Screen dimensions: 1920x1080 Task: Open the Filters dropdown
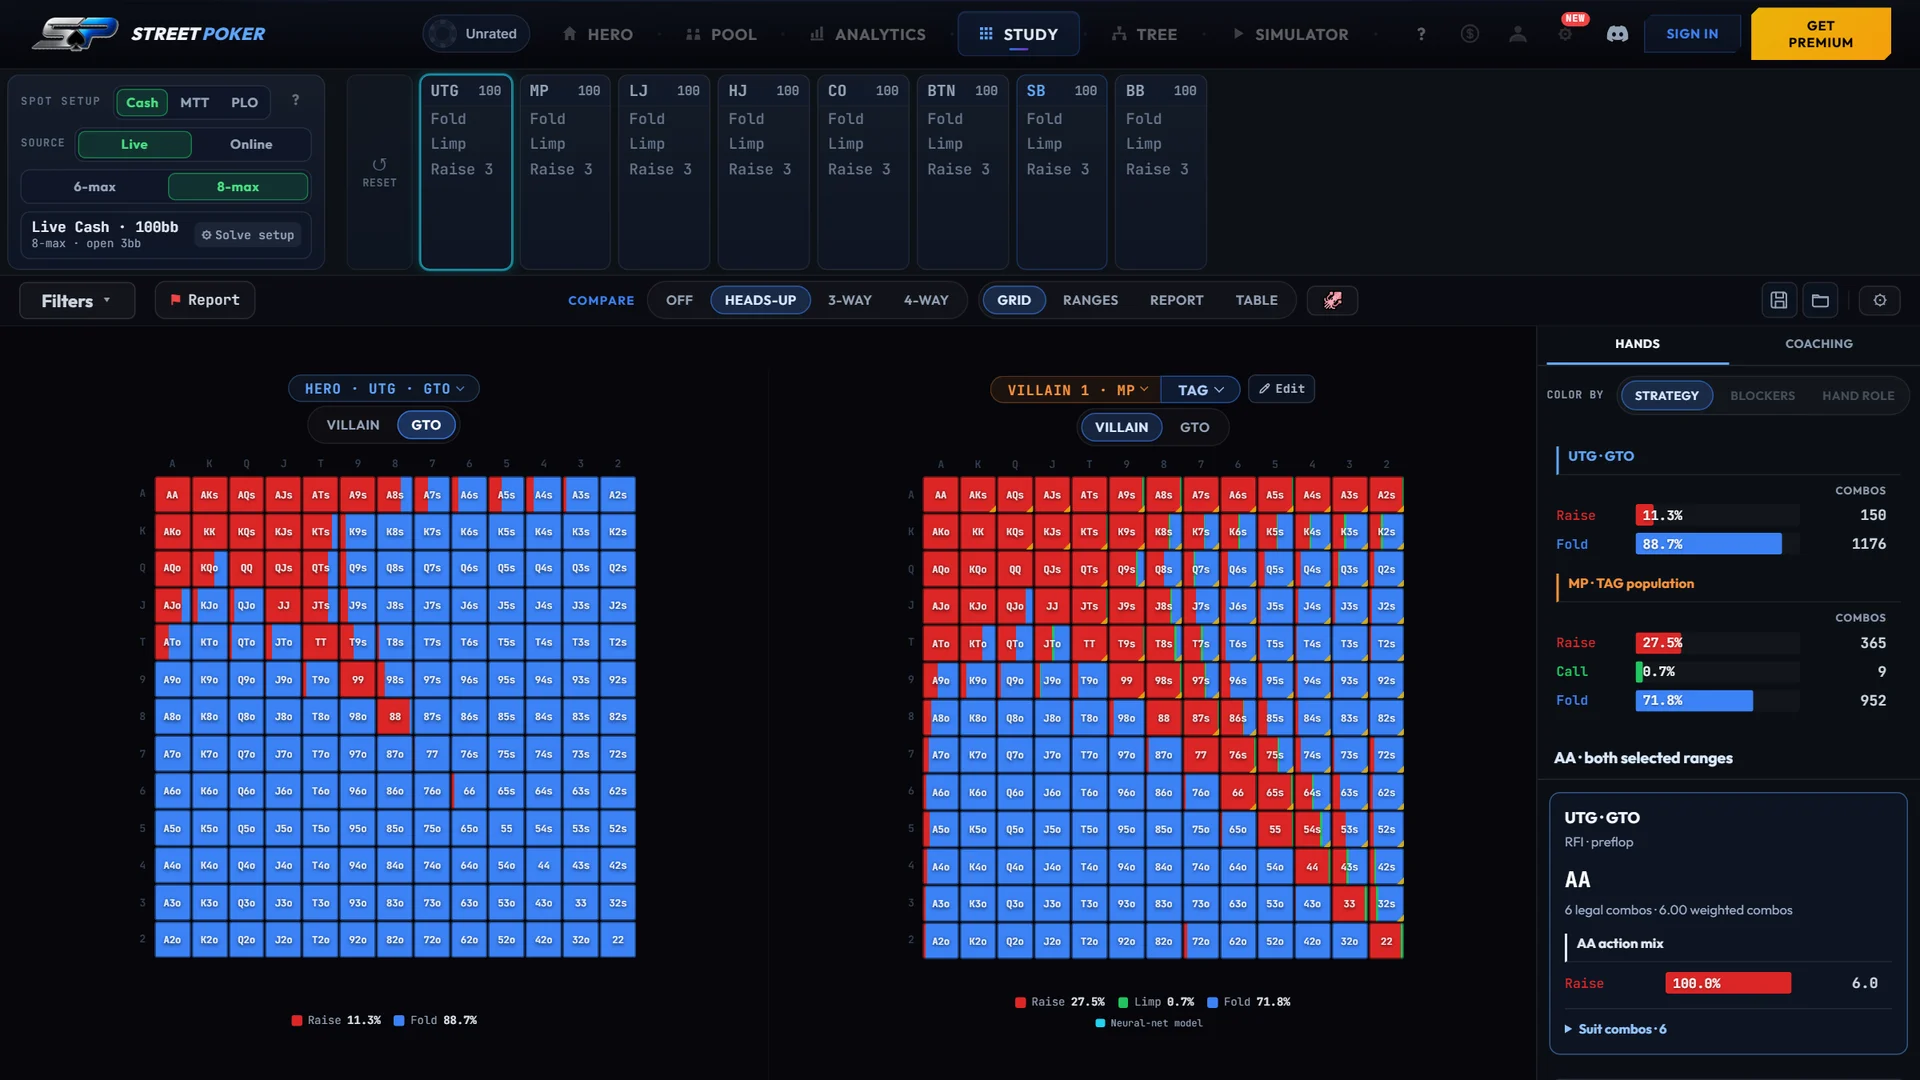pyautogui.click(x=77, y=300)
